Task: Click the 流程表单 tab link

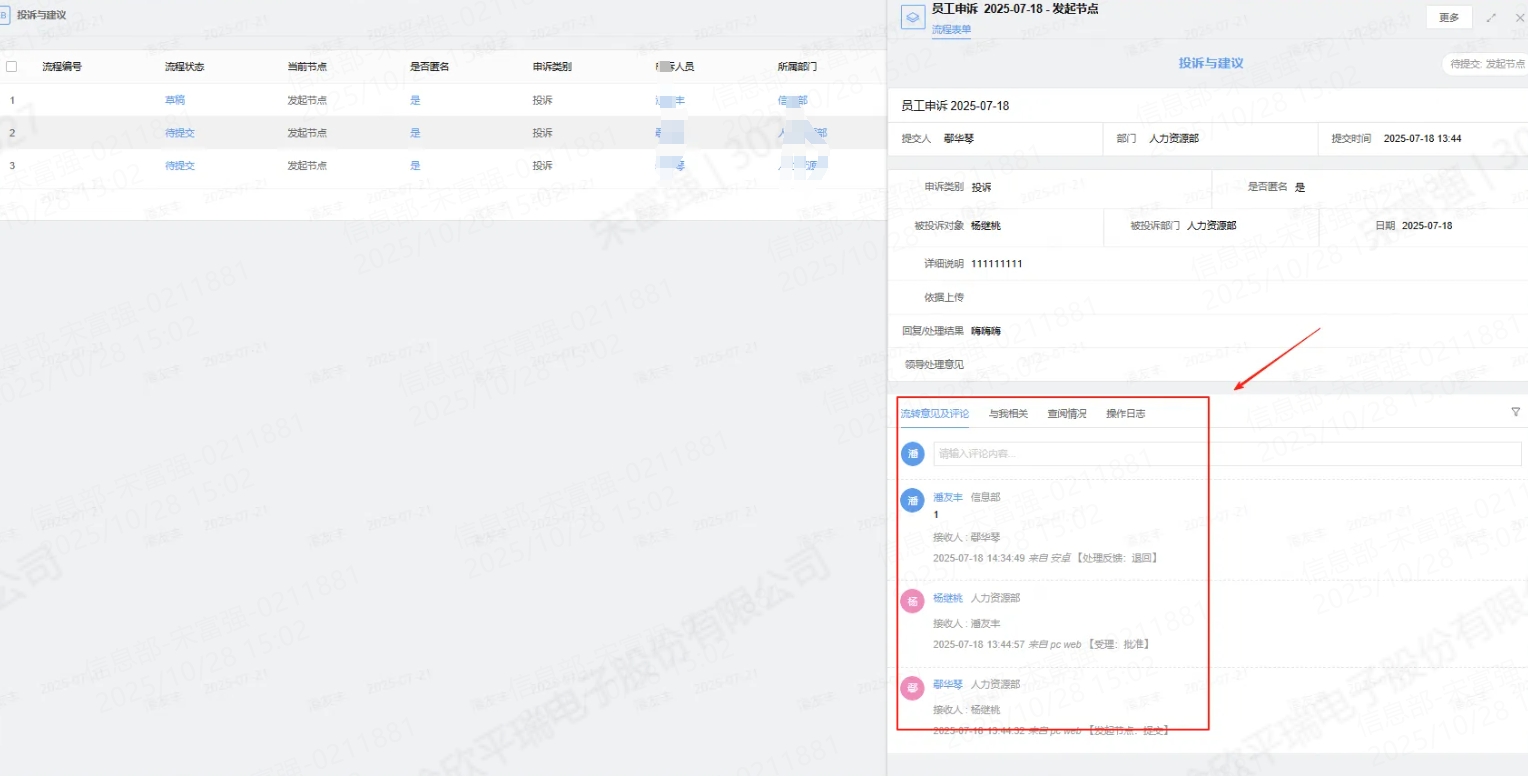Action: pos(951,30)
